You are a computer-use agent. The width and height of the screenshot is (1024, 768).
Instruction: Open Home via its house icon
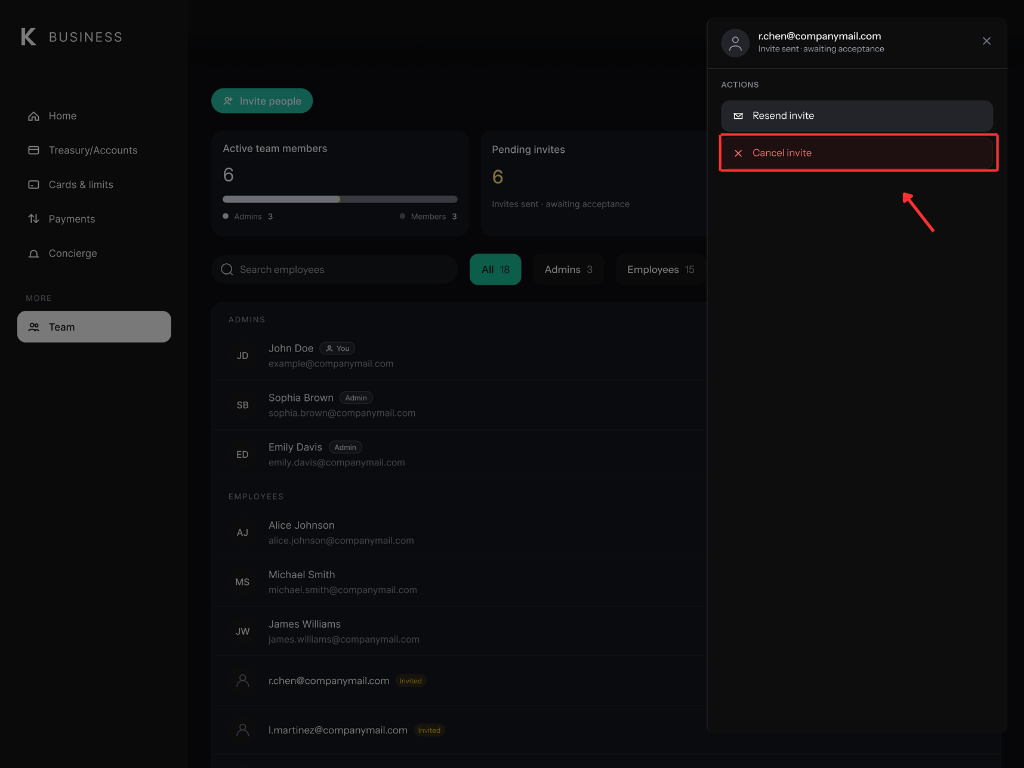click(x=33, y=116)
